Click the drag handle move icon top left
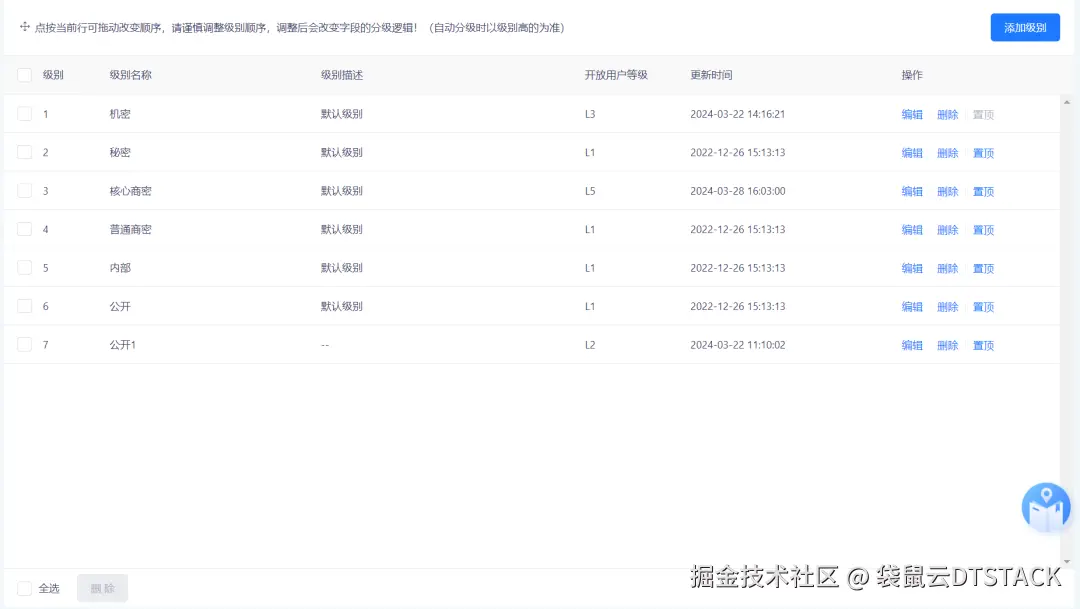1080x609 pixels. [x=24, y=27]
